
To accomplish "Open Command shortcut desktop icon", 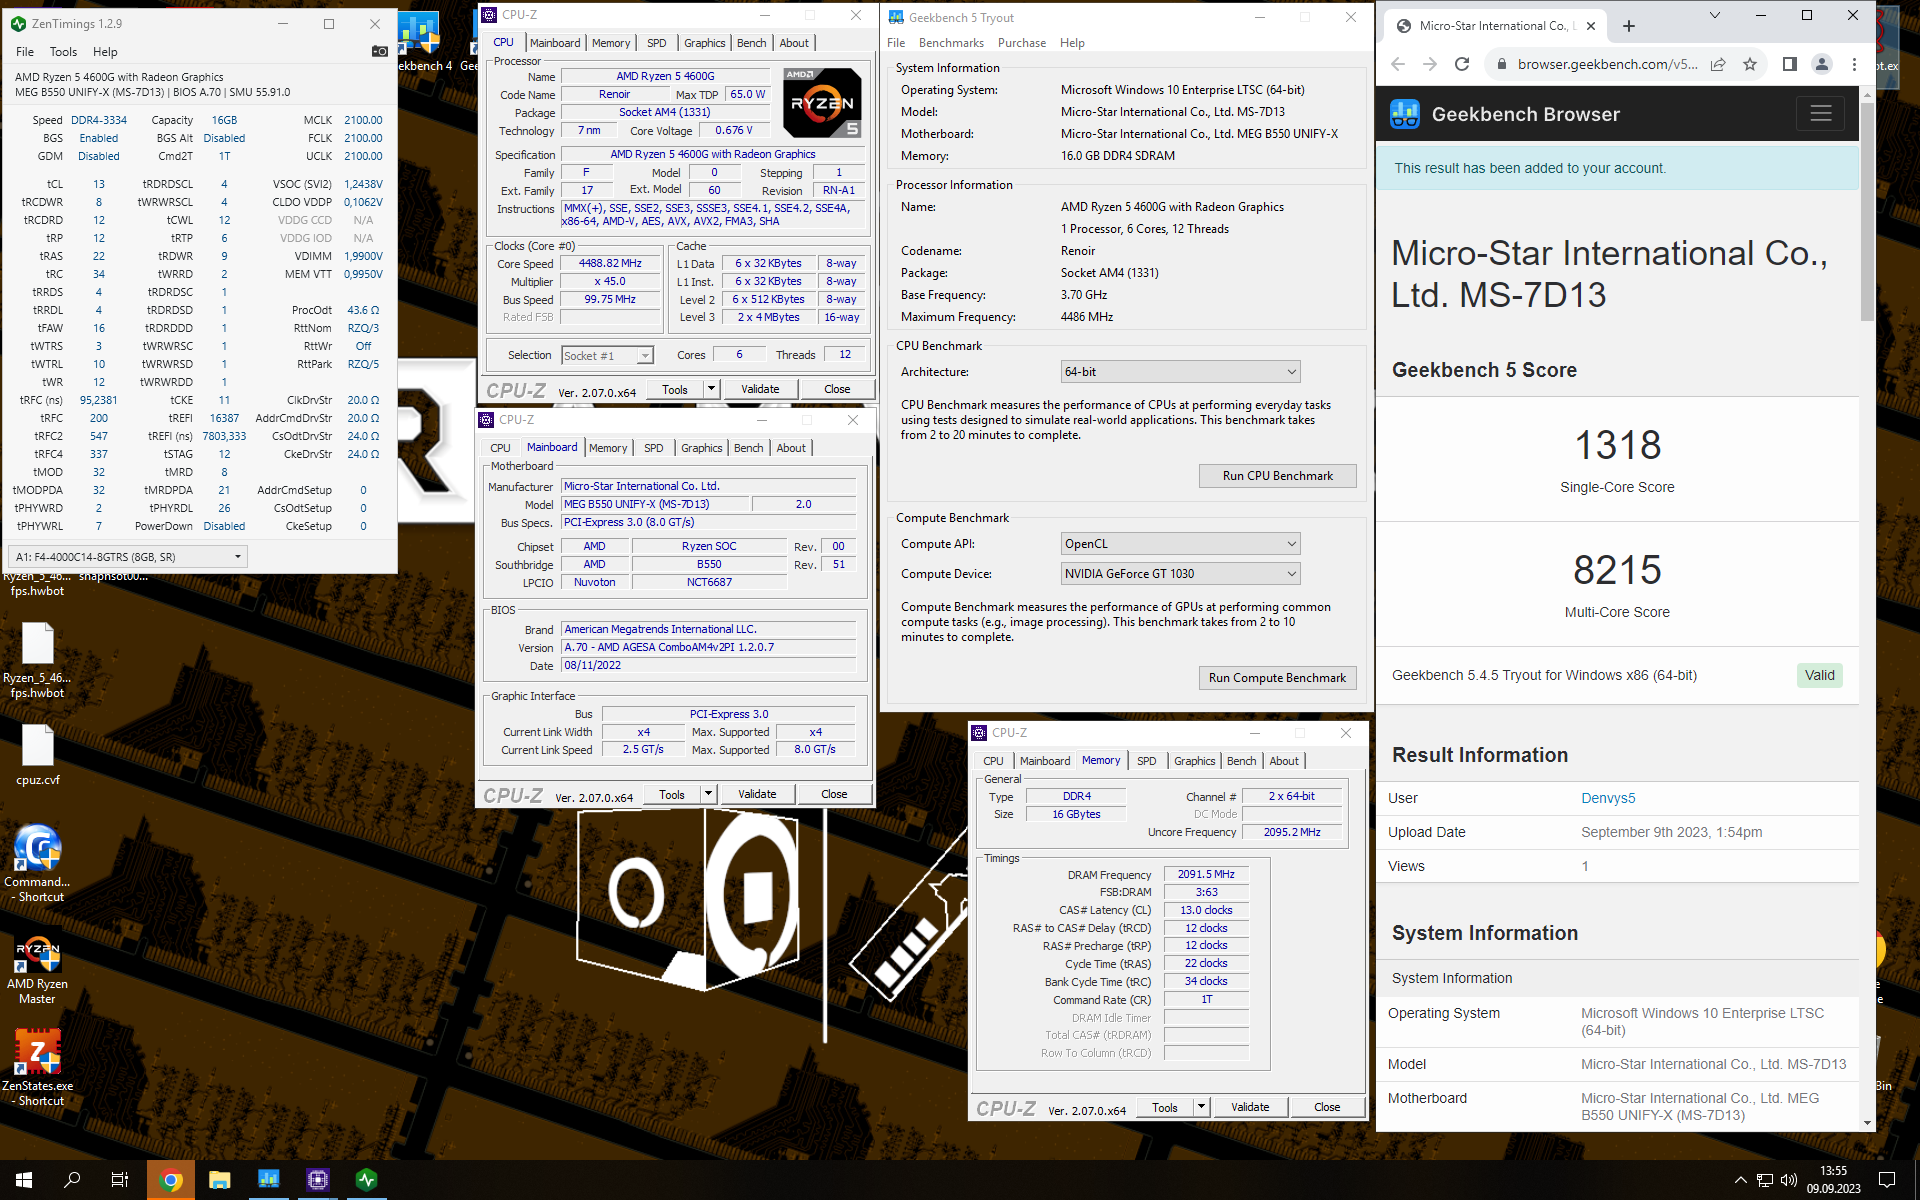I will tap(37, 864).
